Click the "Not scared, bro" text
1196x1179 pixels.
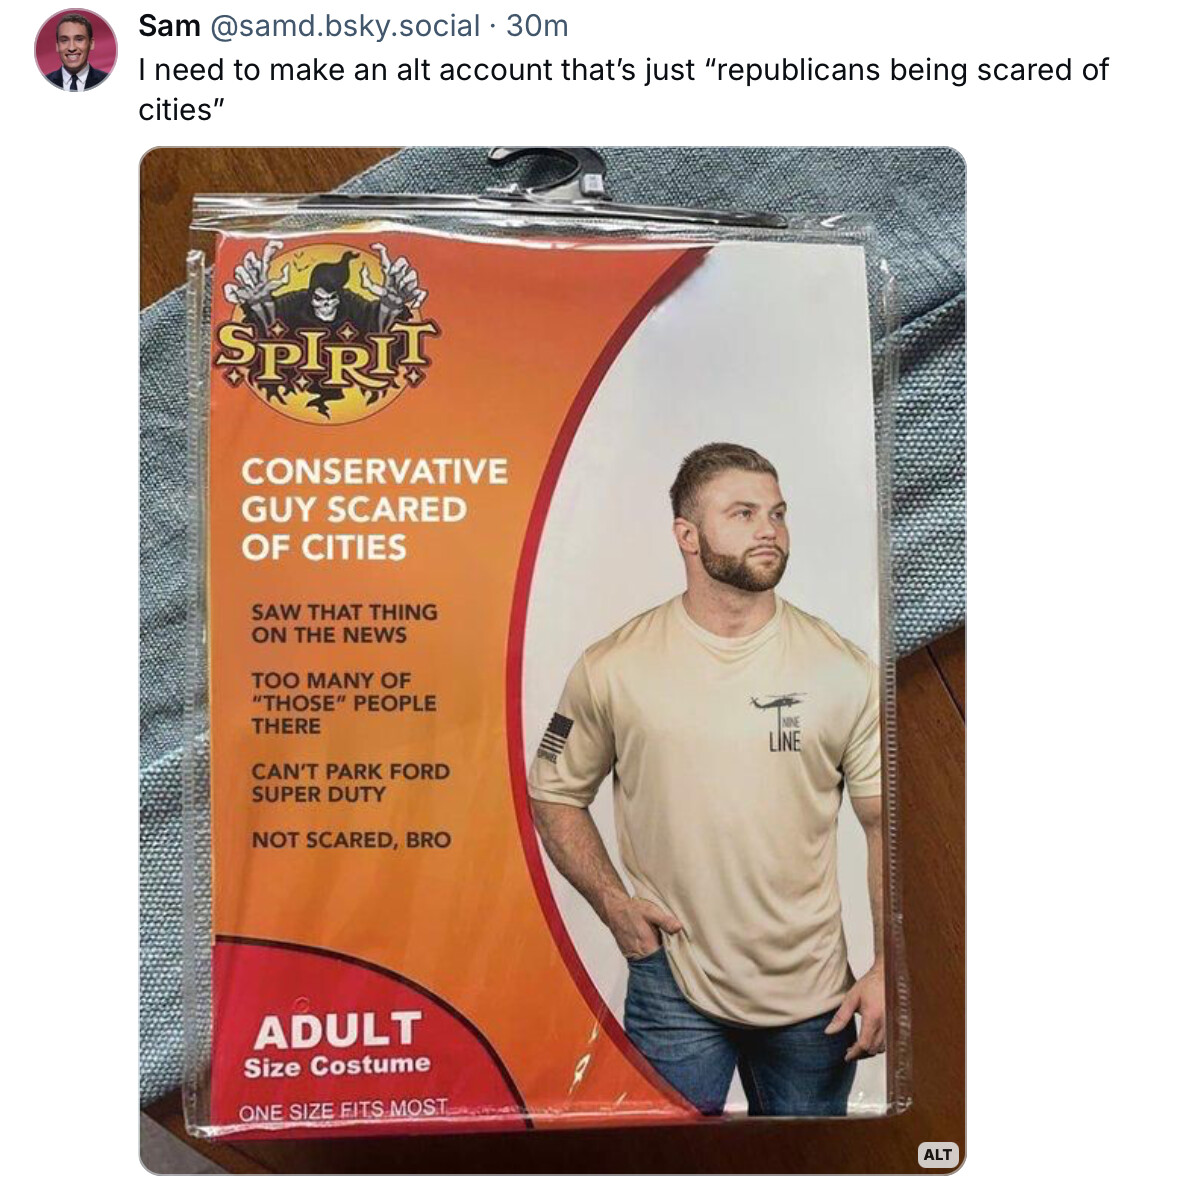tap(351, 839)
